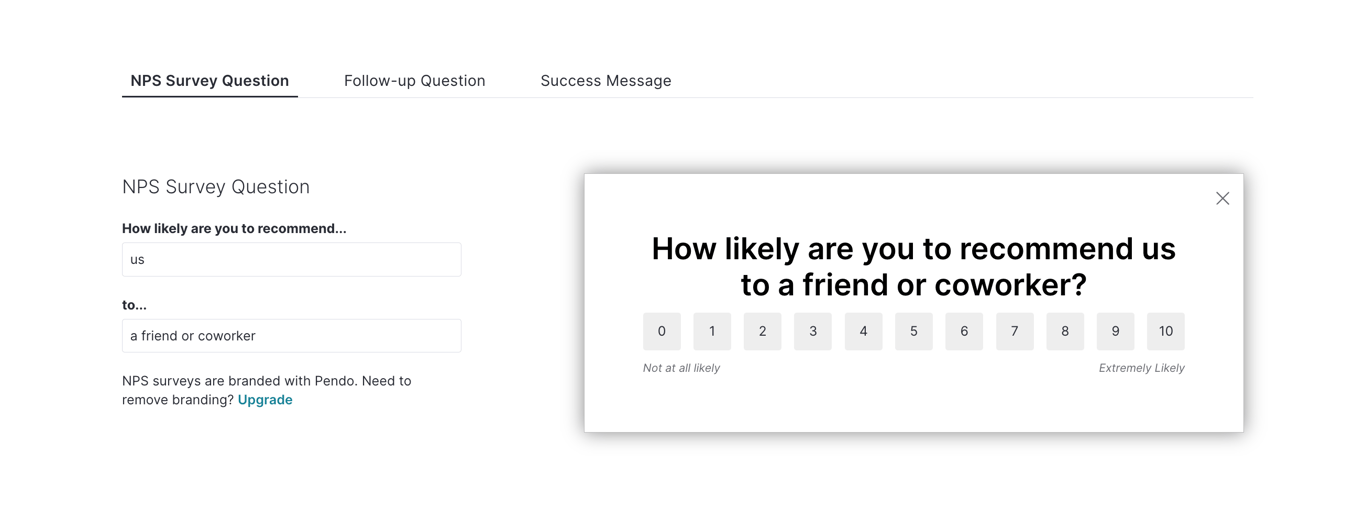Viewport: 1366px width, 530px height.
Task: Click the 'Not at all likely' label
Action: [x=681, y=368]
